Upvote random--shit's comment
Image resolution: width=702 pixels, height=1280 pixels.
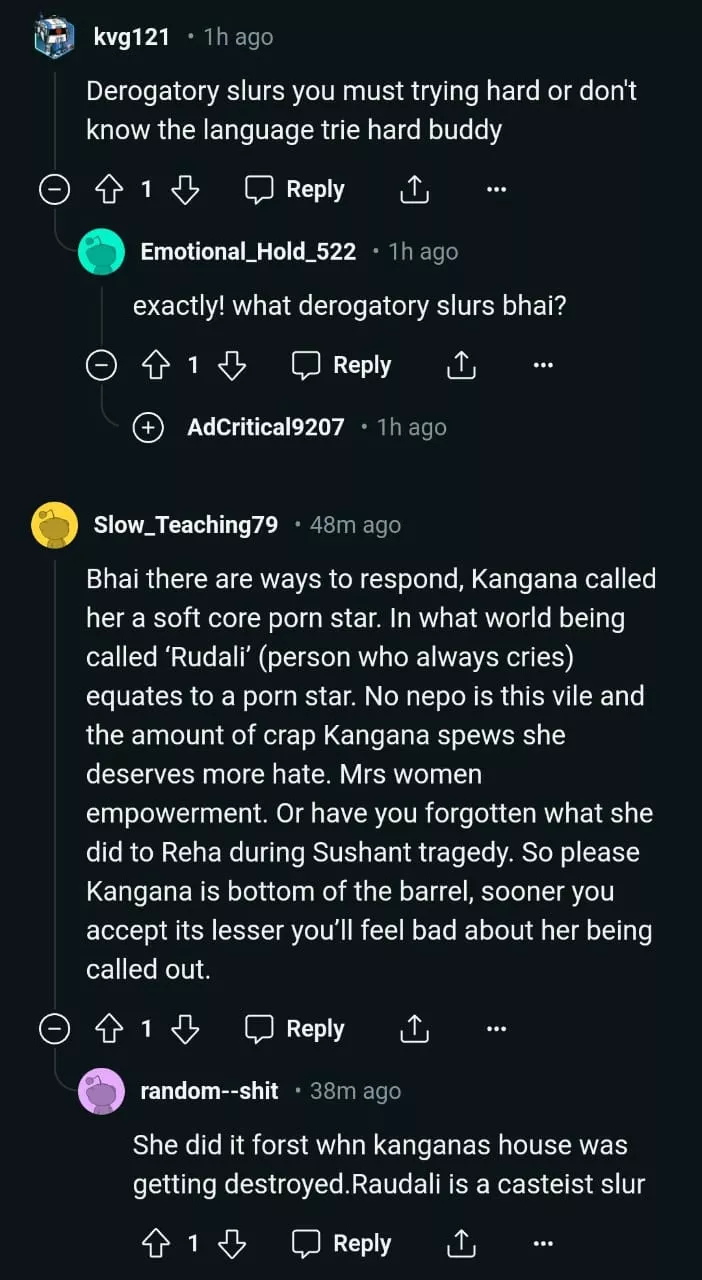154,1244
